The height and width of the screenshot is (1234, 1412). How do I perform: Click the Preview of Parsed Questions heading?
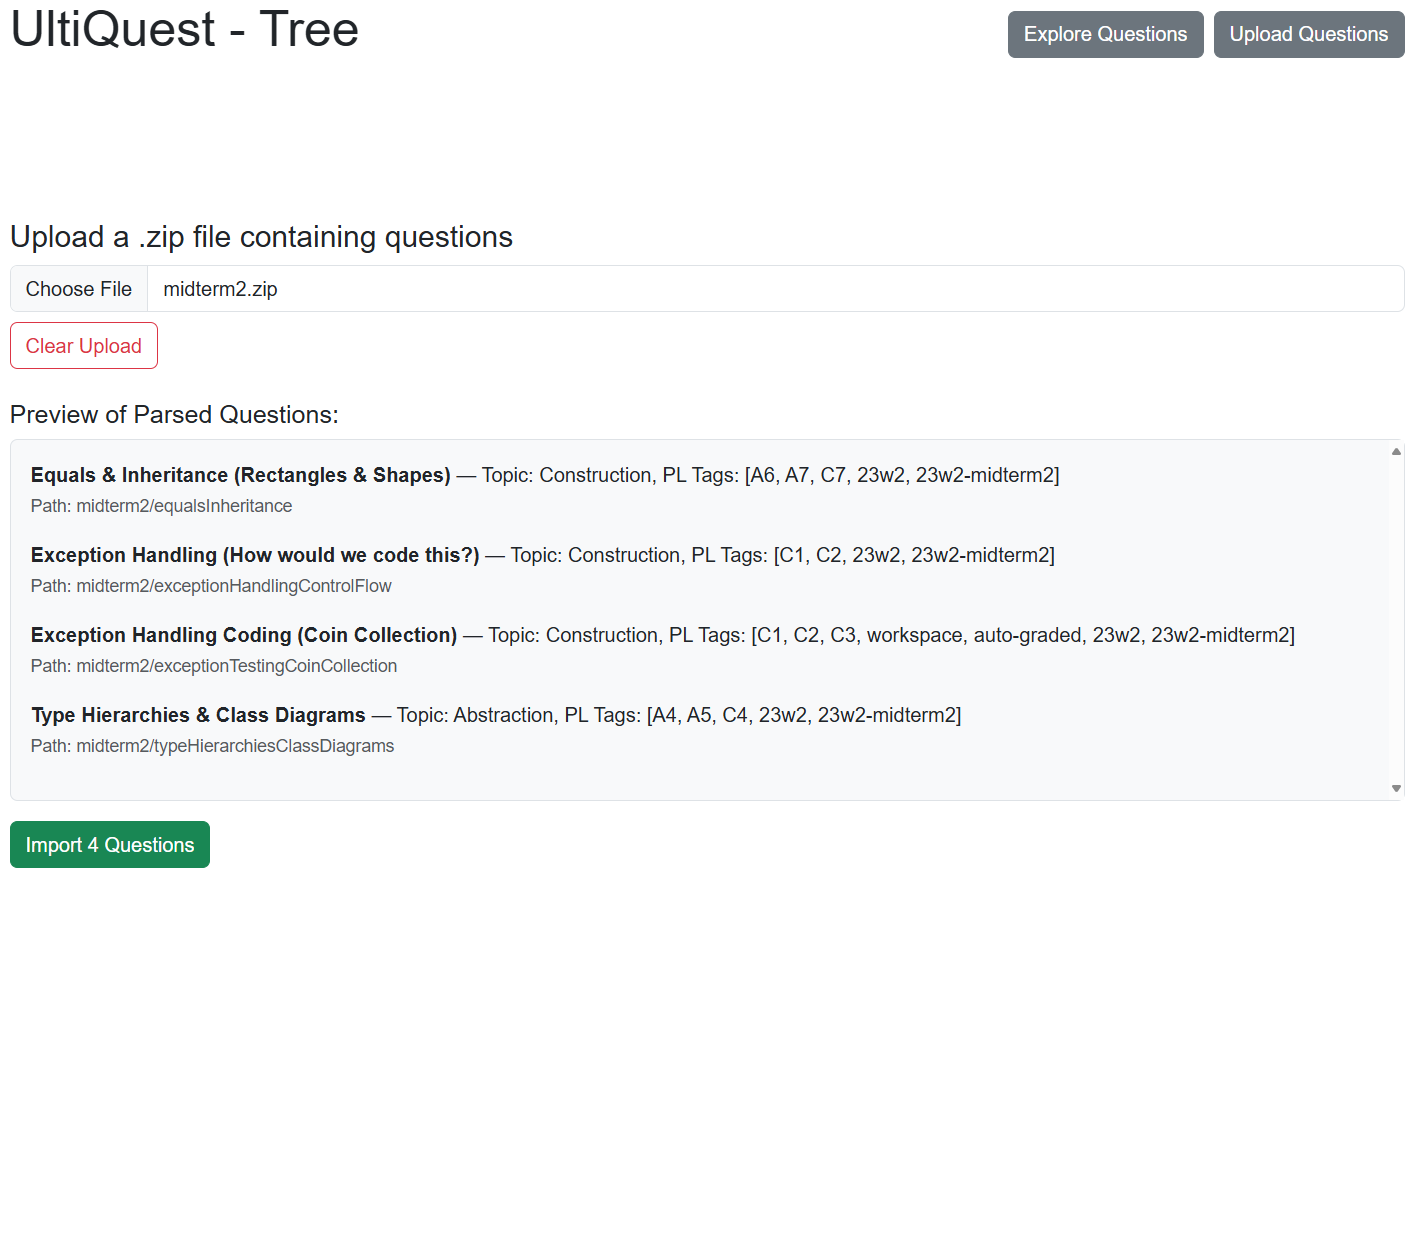pos(174,415)
